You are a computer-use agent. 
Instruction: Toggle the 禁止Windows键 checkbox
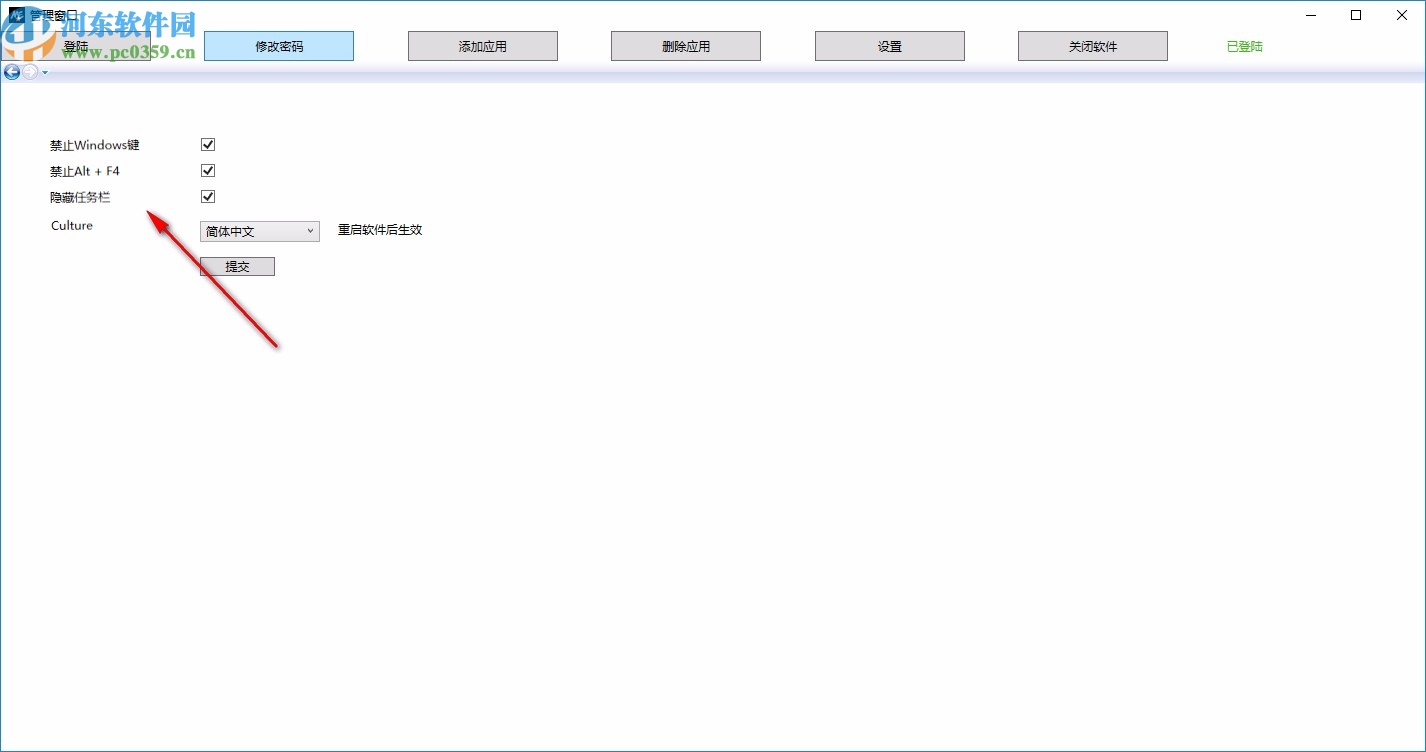click(x=207, y=144)
